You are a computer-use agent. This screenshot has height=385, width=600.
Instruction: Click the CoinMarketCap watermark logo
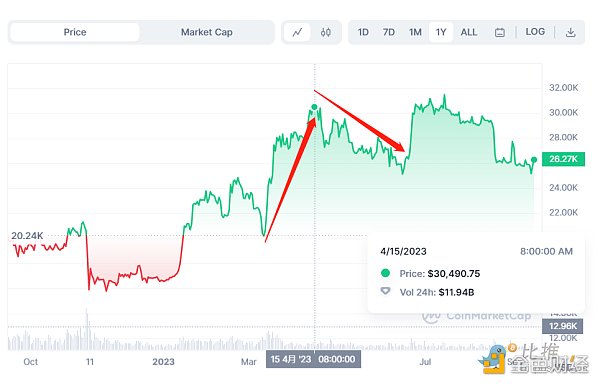[476, 316]
